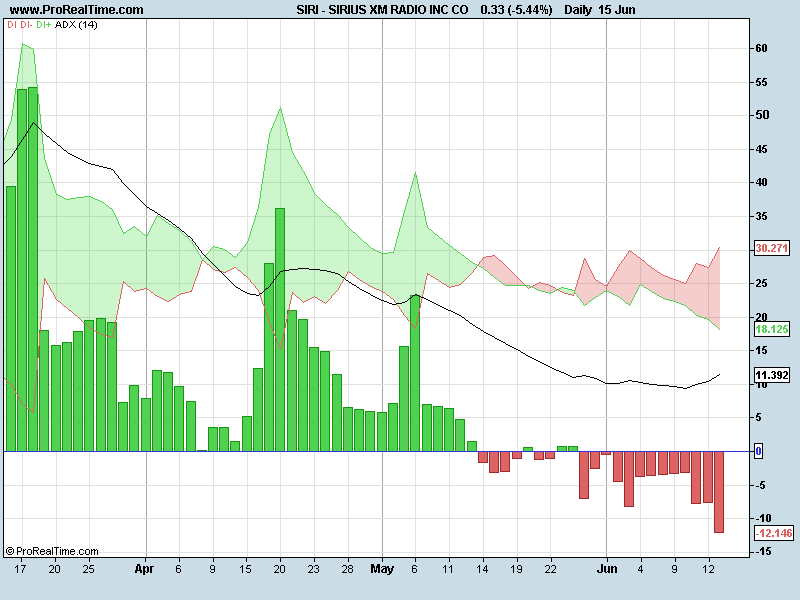Click the green histogram bar at May 6
800x600 pixels.
pyautogui.click(x=415, y=373)
